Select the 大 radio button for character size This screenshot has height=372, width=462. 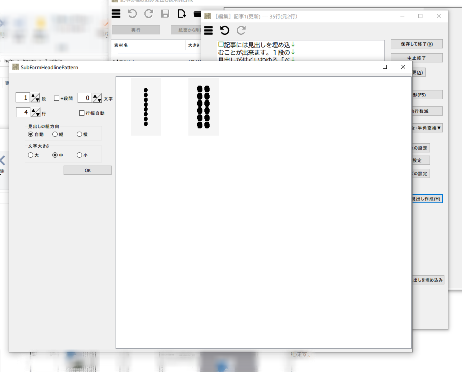[31, 155]
